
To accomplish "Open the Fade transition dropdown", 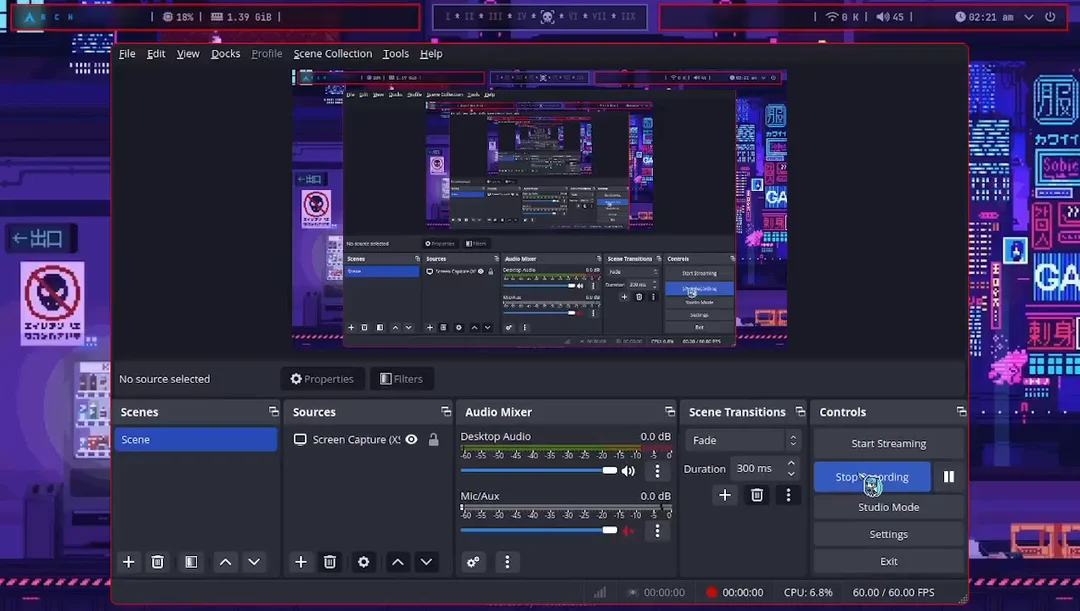I will pyautogui.click(x=742, y=439).
